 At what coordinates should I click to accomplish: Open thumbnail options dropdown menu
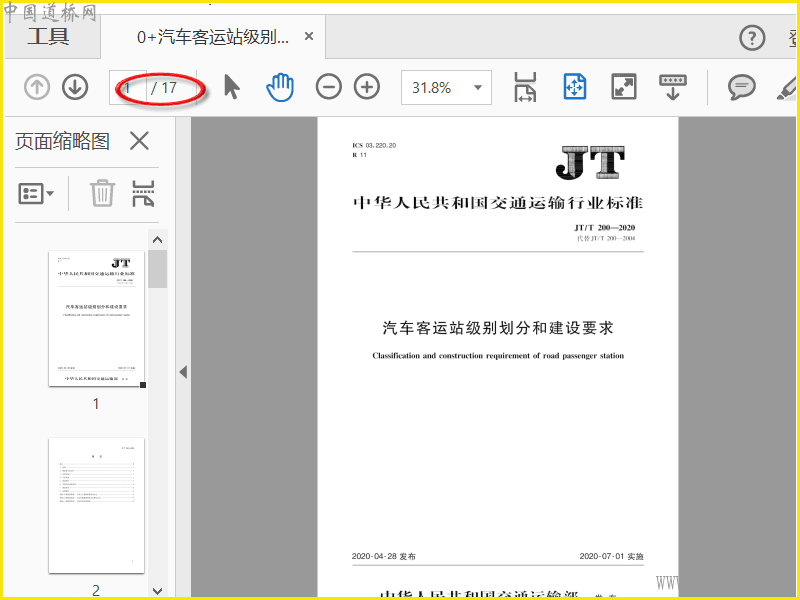coord(36,194)
